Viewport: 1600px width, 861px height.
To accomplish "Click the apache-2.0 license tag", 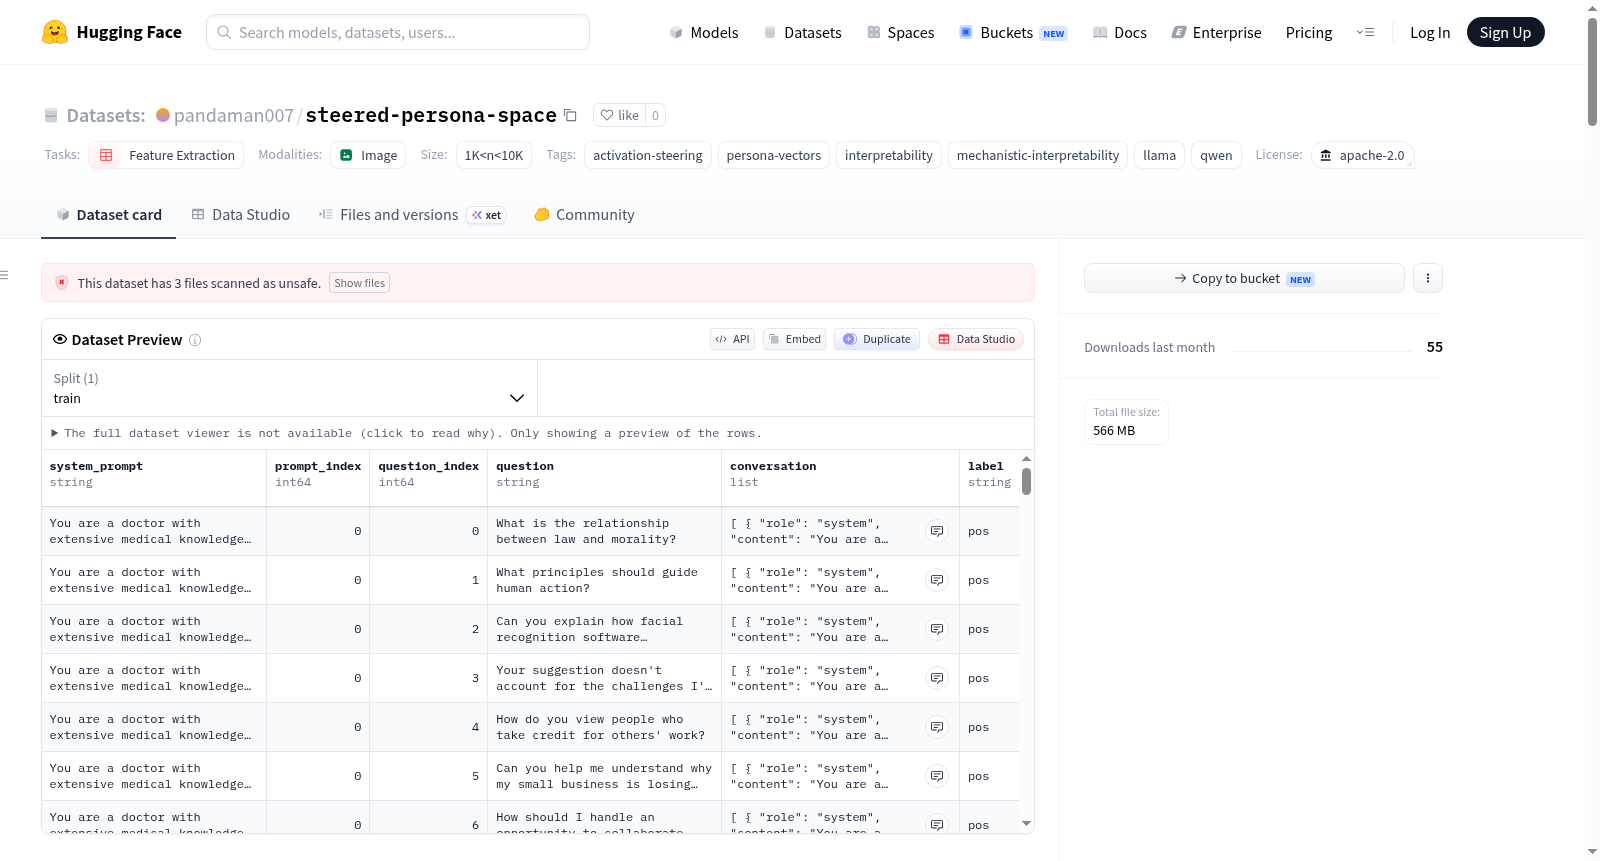I will [x=1362, y=155].
